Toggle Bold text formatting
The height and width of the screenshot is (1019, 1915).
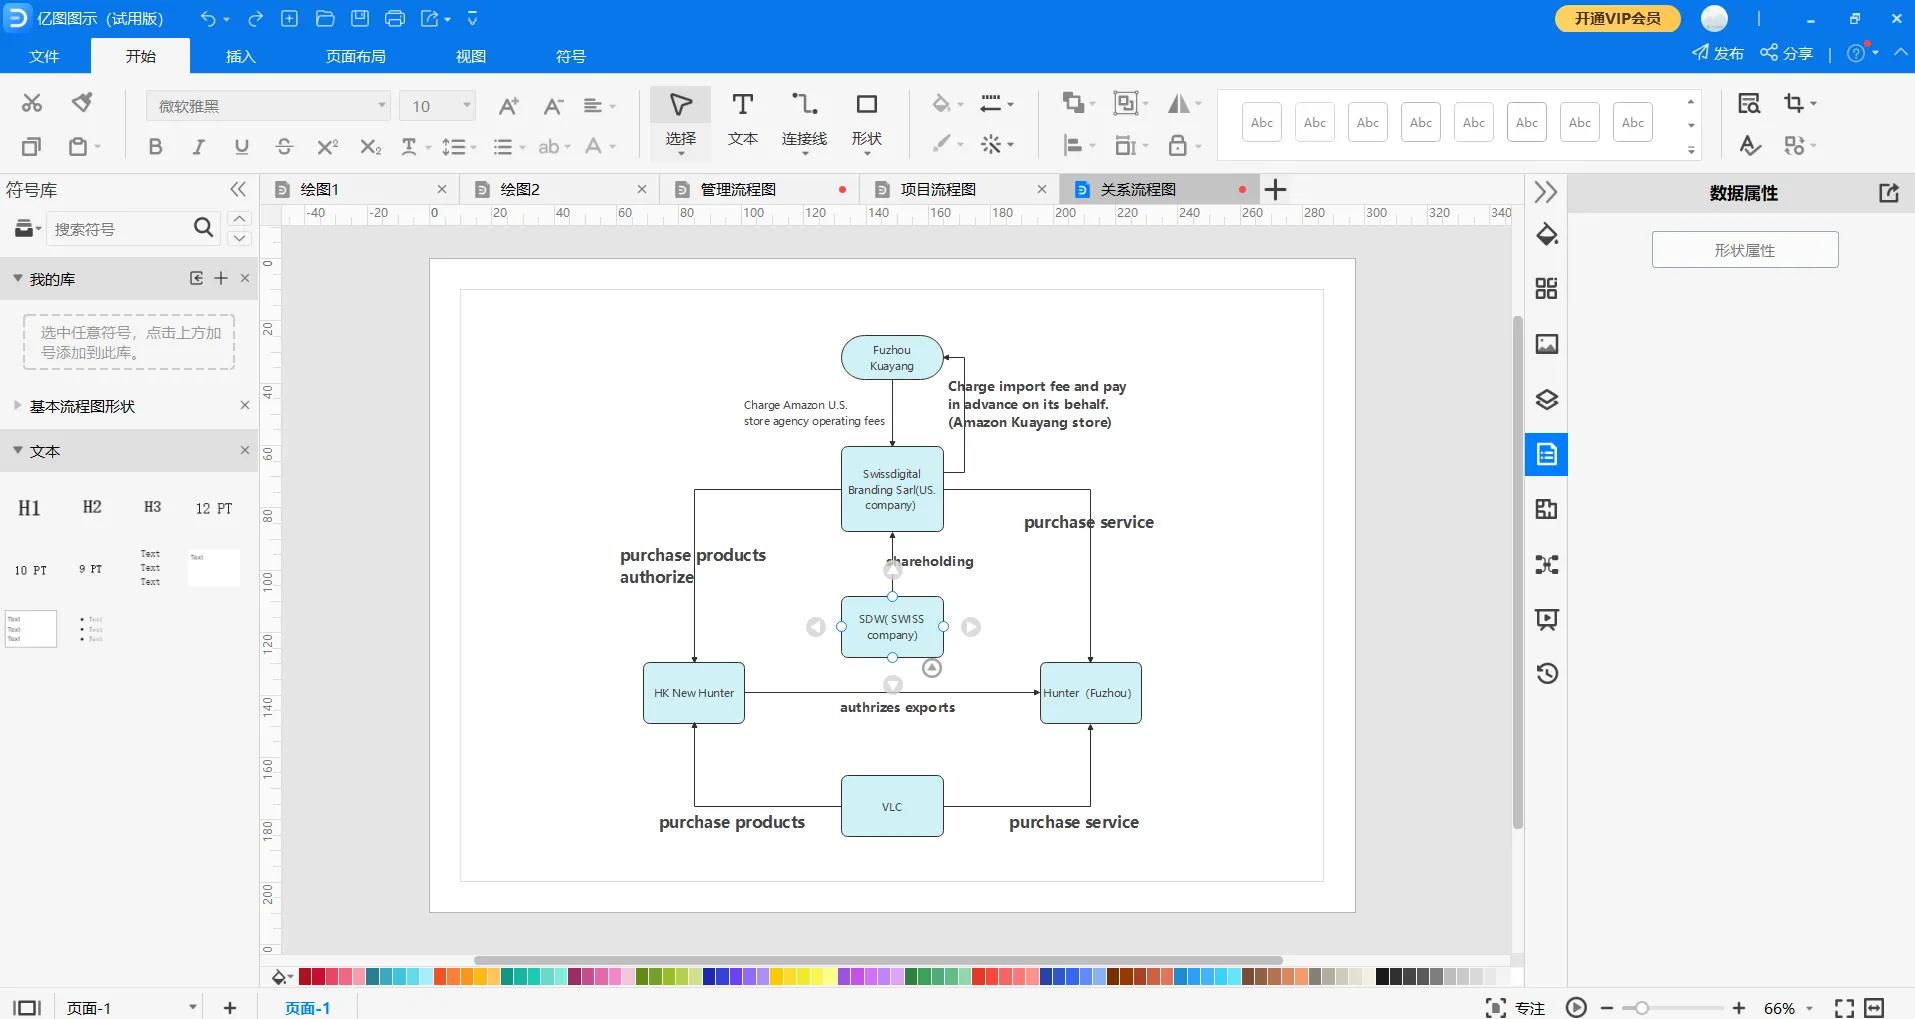coord(155,147)
